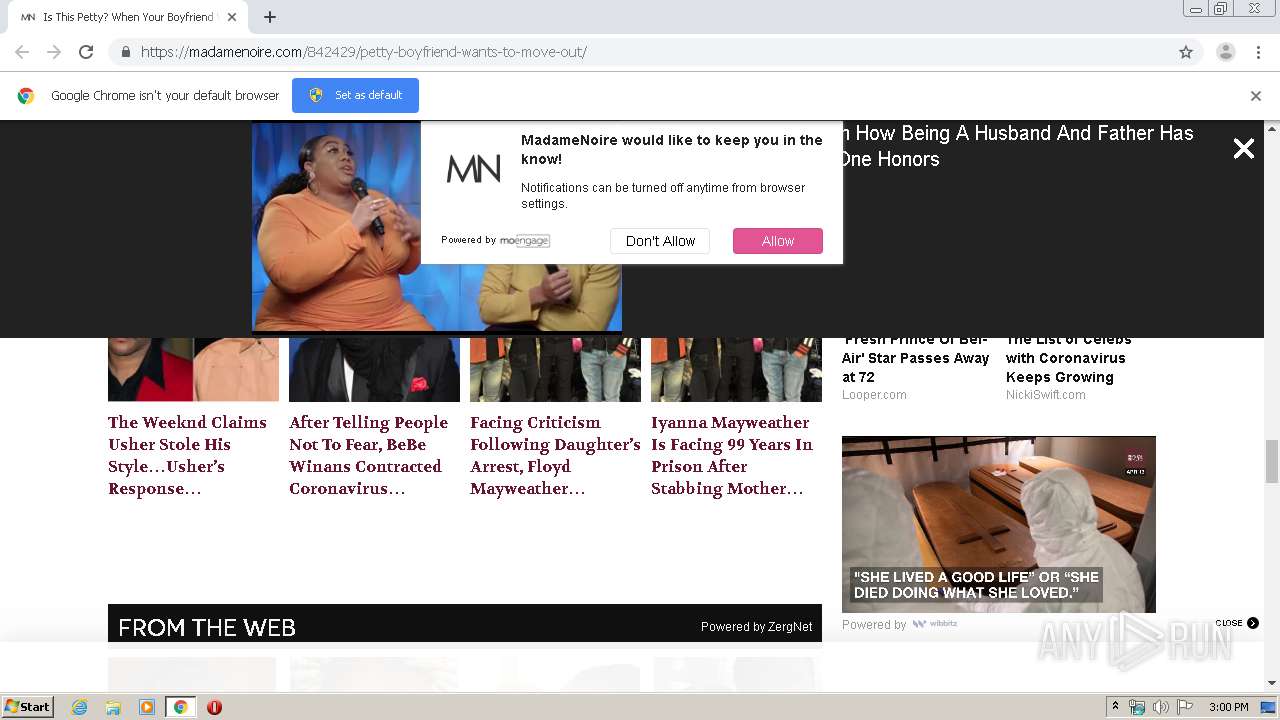Open the media player taskbar icon
The width and height of the screenshot is (1280, 720).
[147, 707]
